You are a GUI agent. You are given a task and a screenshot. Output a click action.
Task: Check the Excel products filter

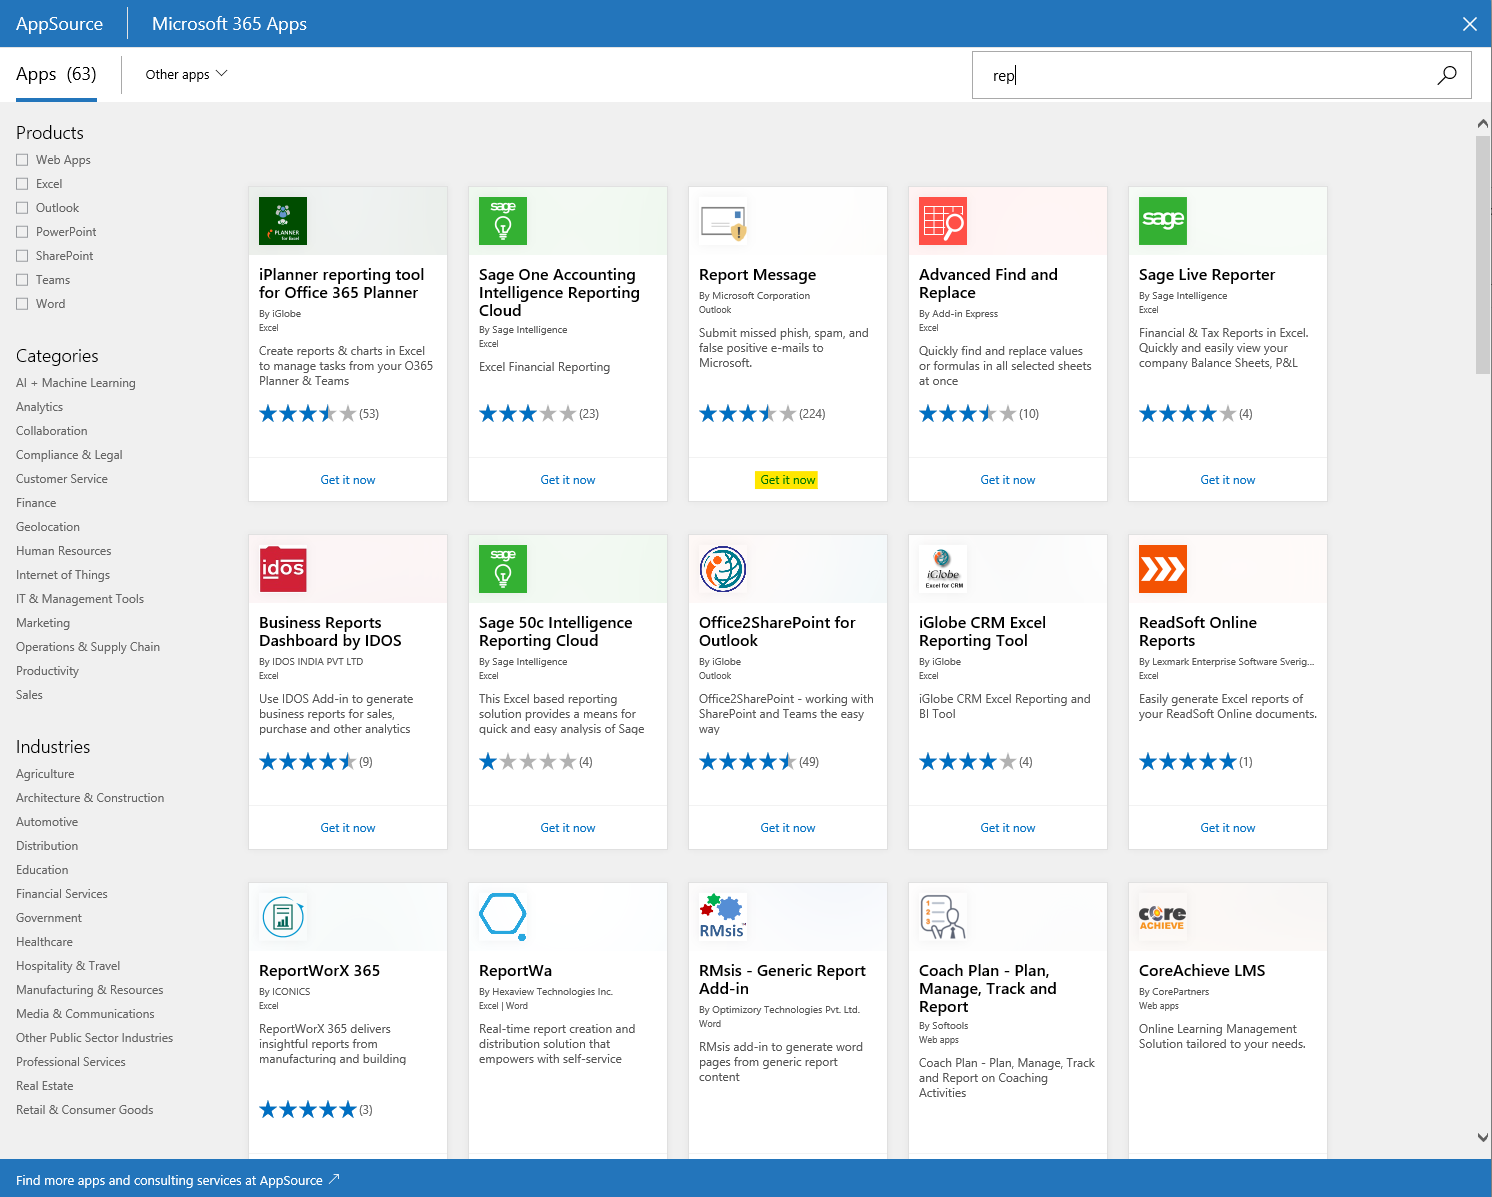coord(21,183)
